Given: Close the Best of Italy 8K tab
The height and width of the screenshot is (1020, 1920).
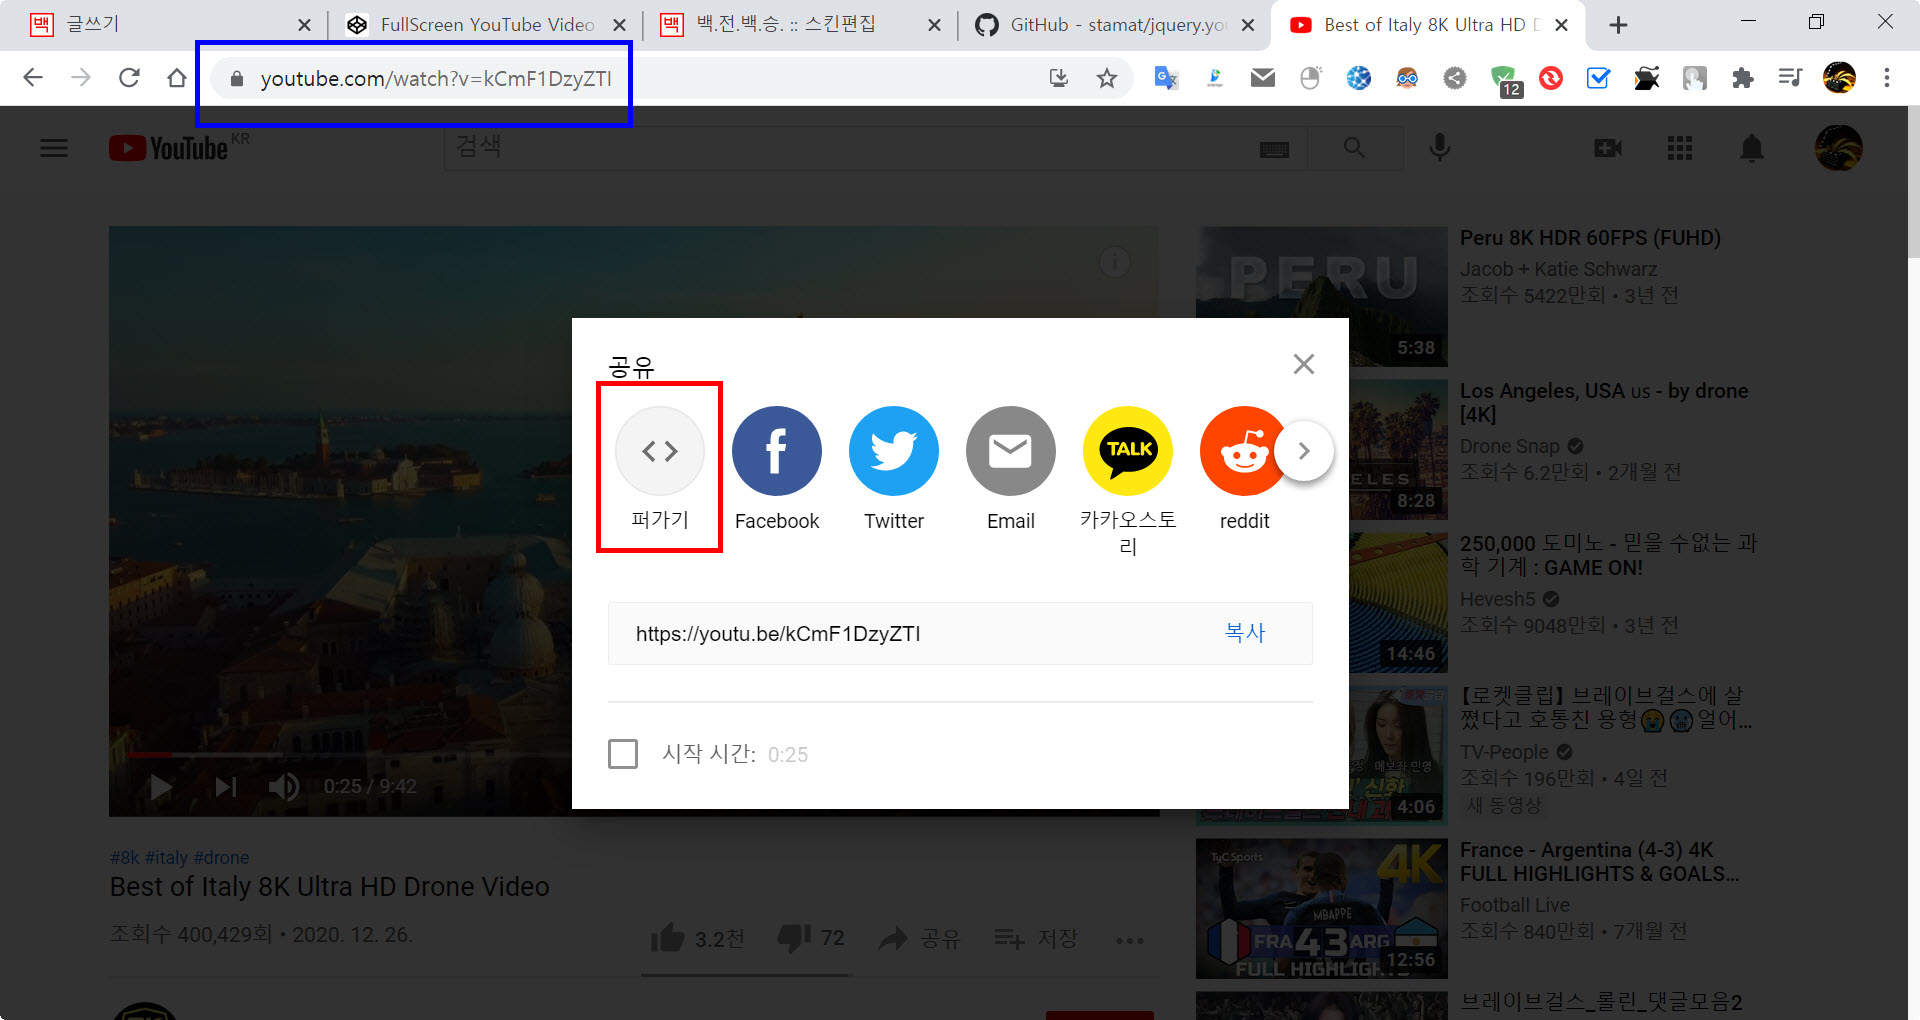Looking at the screenshot, I should (1561, 25).
